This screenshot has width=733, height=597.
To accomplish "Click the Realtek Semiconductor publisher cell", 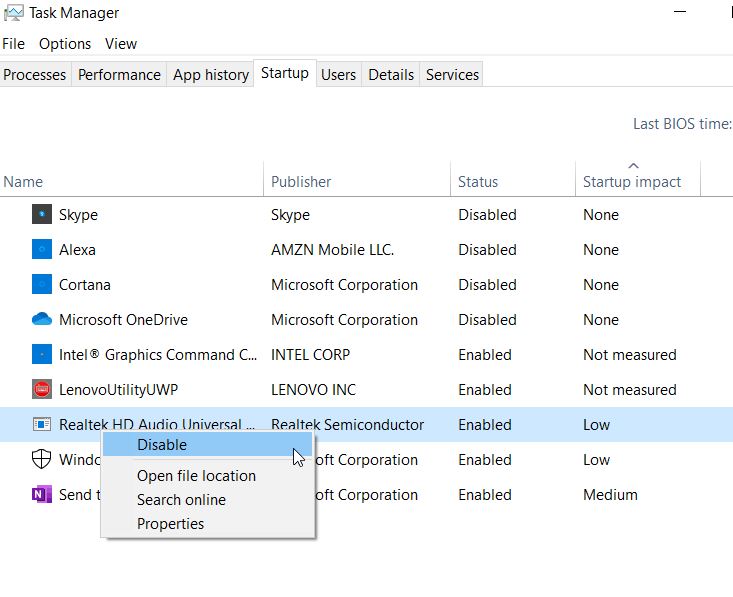I will 347,424.
